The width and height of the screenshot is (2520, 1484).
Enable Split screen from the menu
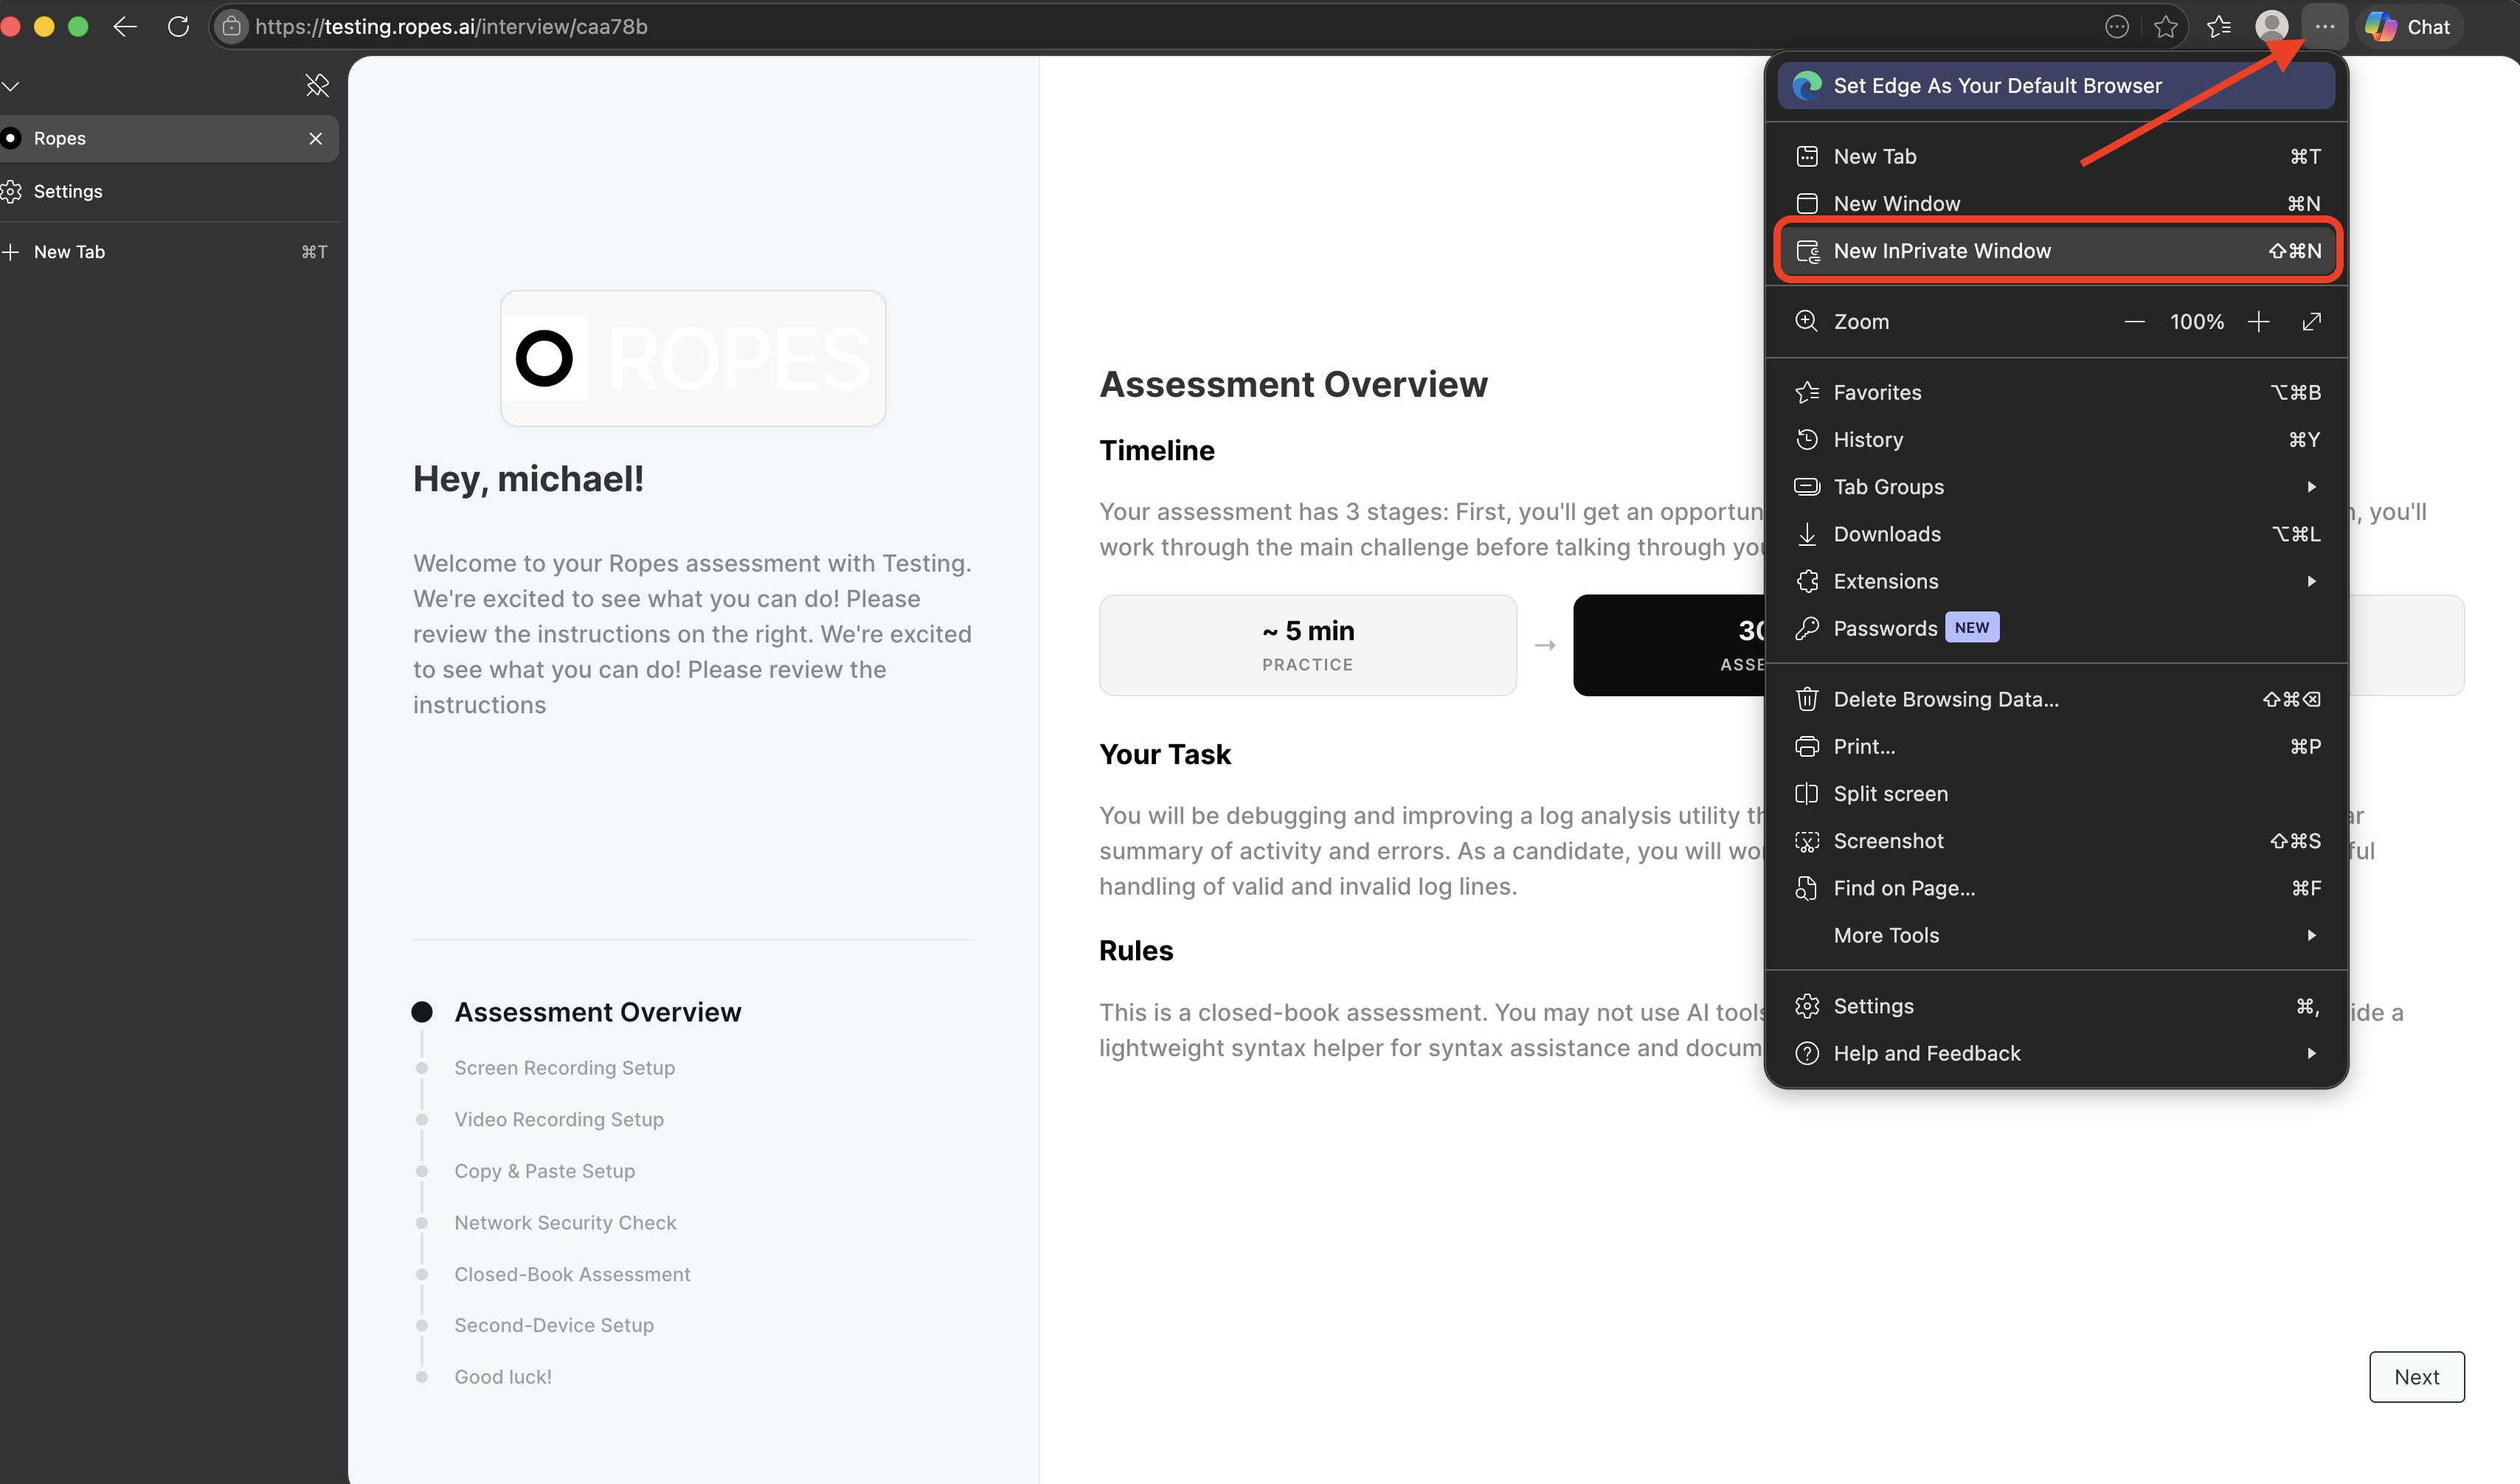pyautogui.click(x=2056, y=794)
